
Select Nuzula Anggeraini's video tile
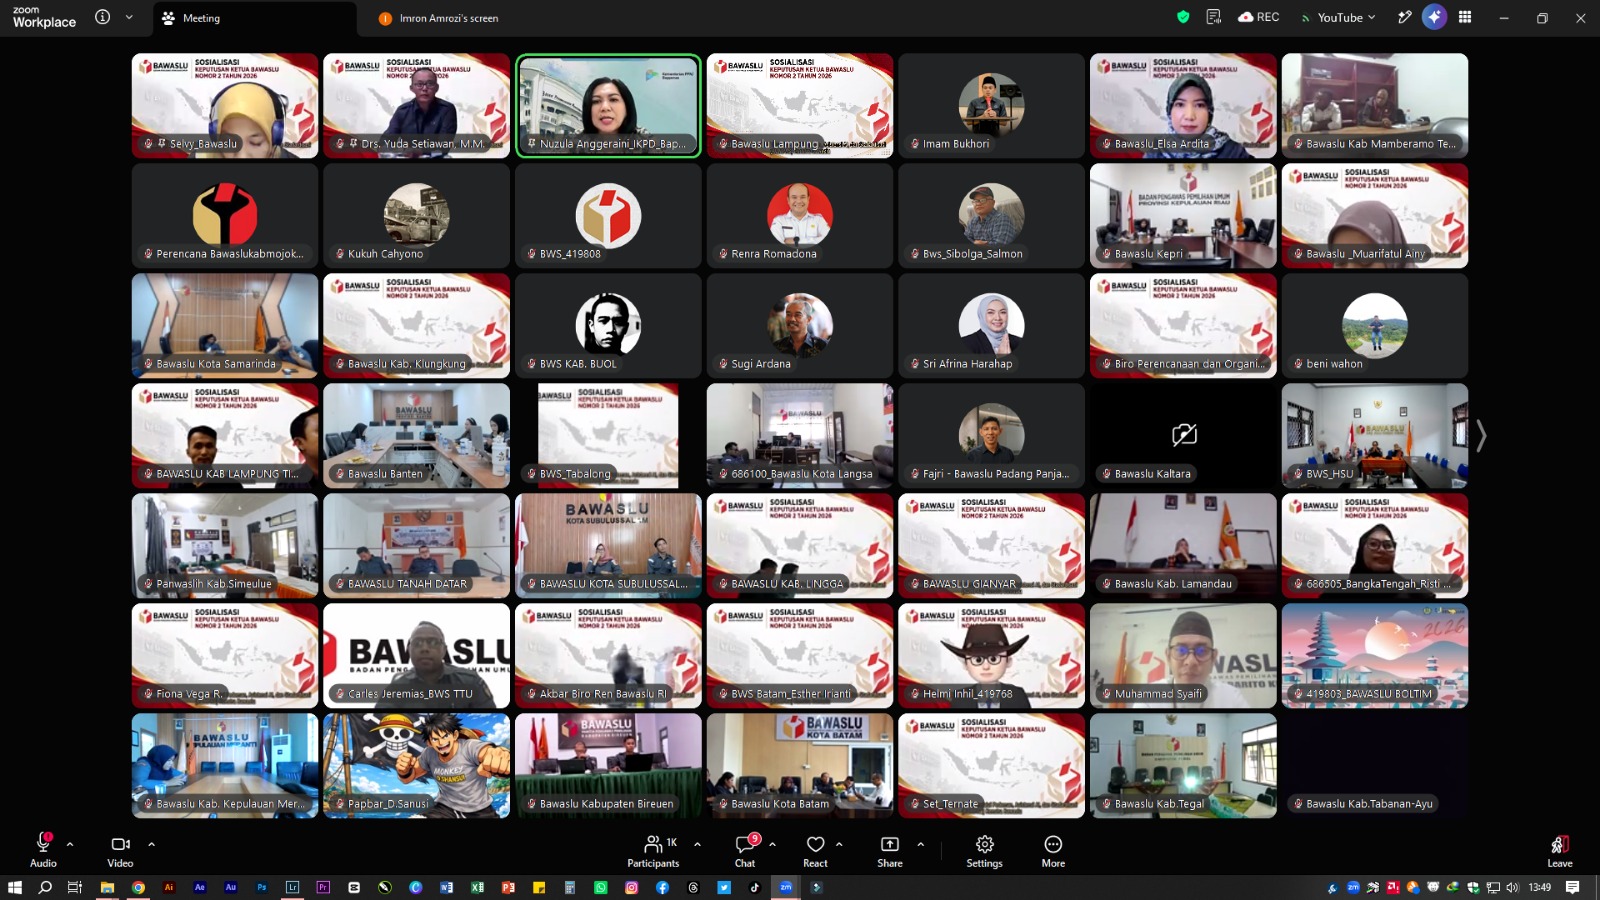[x=608, y=105]
